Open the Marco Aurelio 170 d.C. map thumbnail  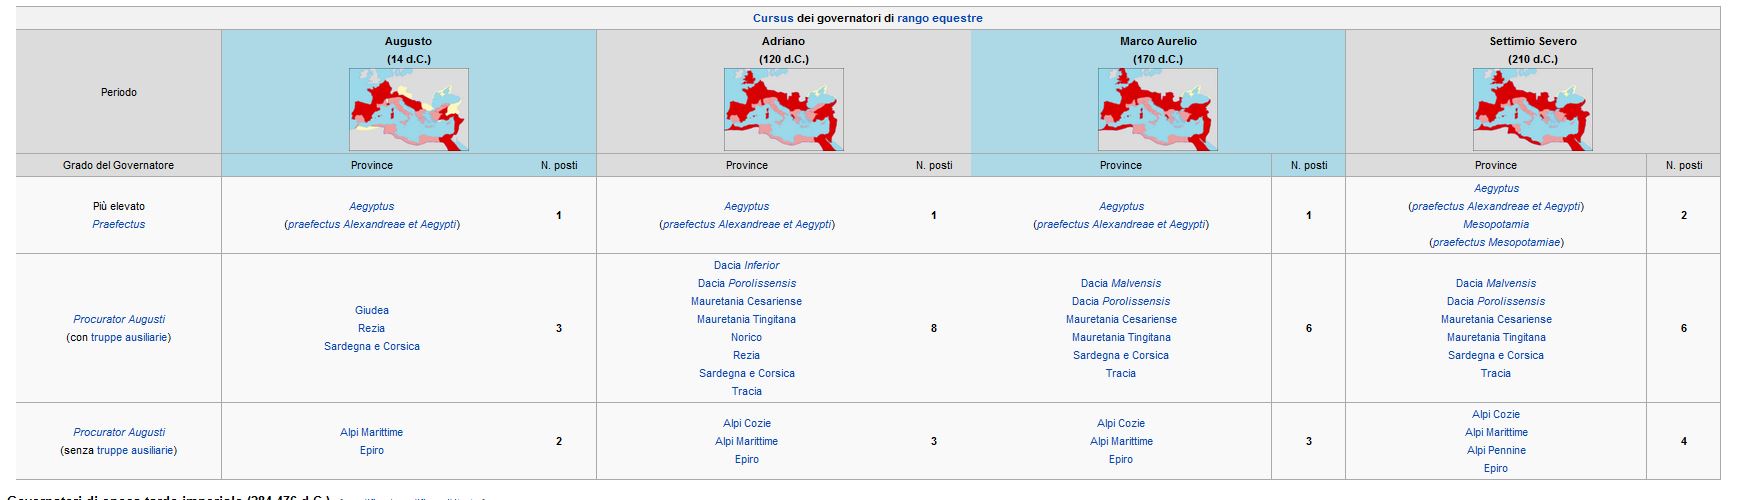click(1158, 110)
